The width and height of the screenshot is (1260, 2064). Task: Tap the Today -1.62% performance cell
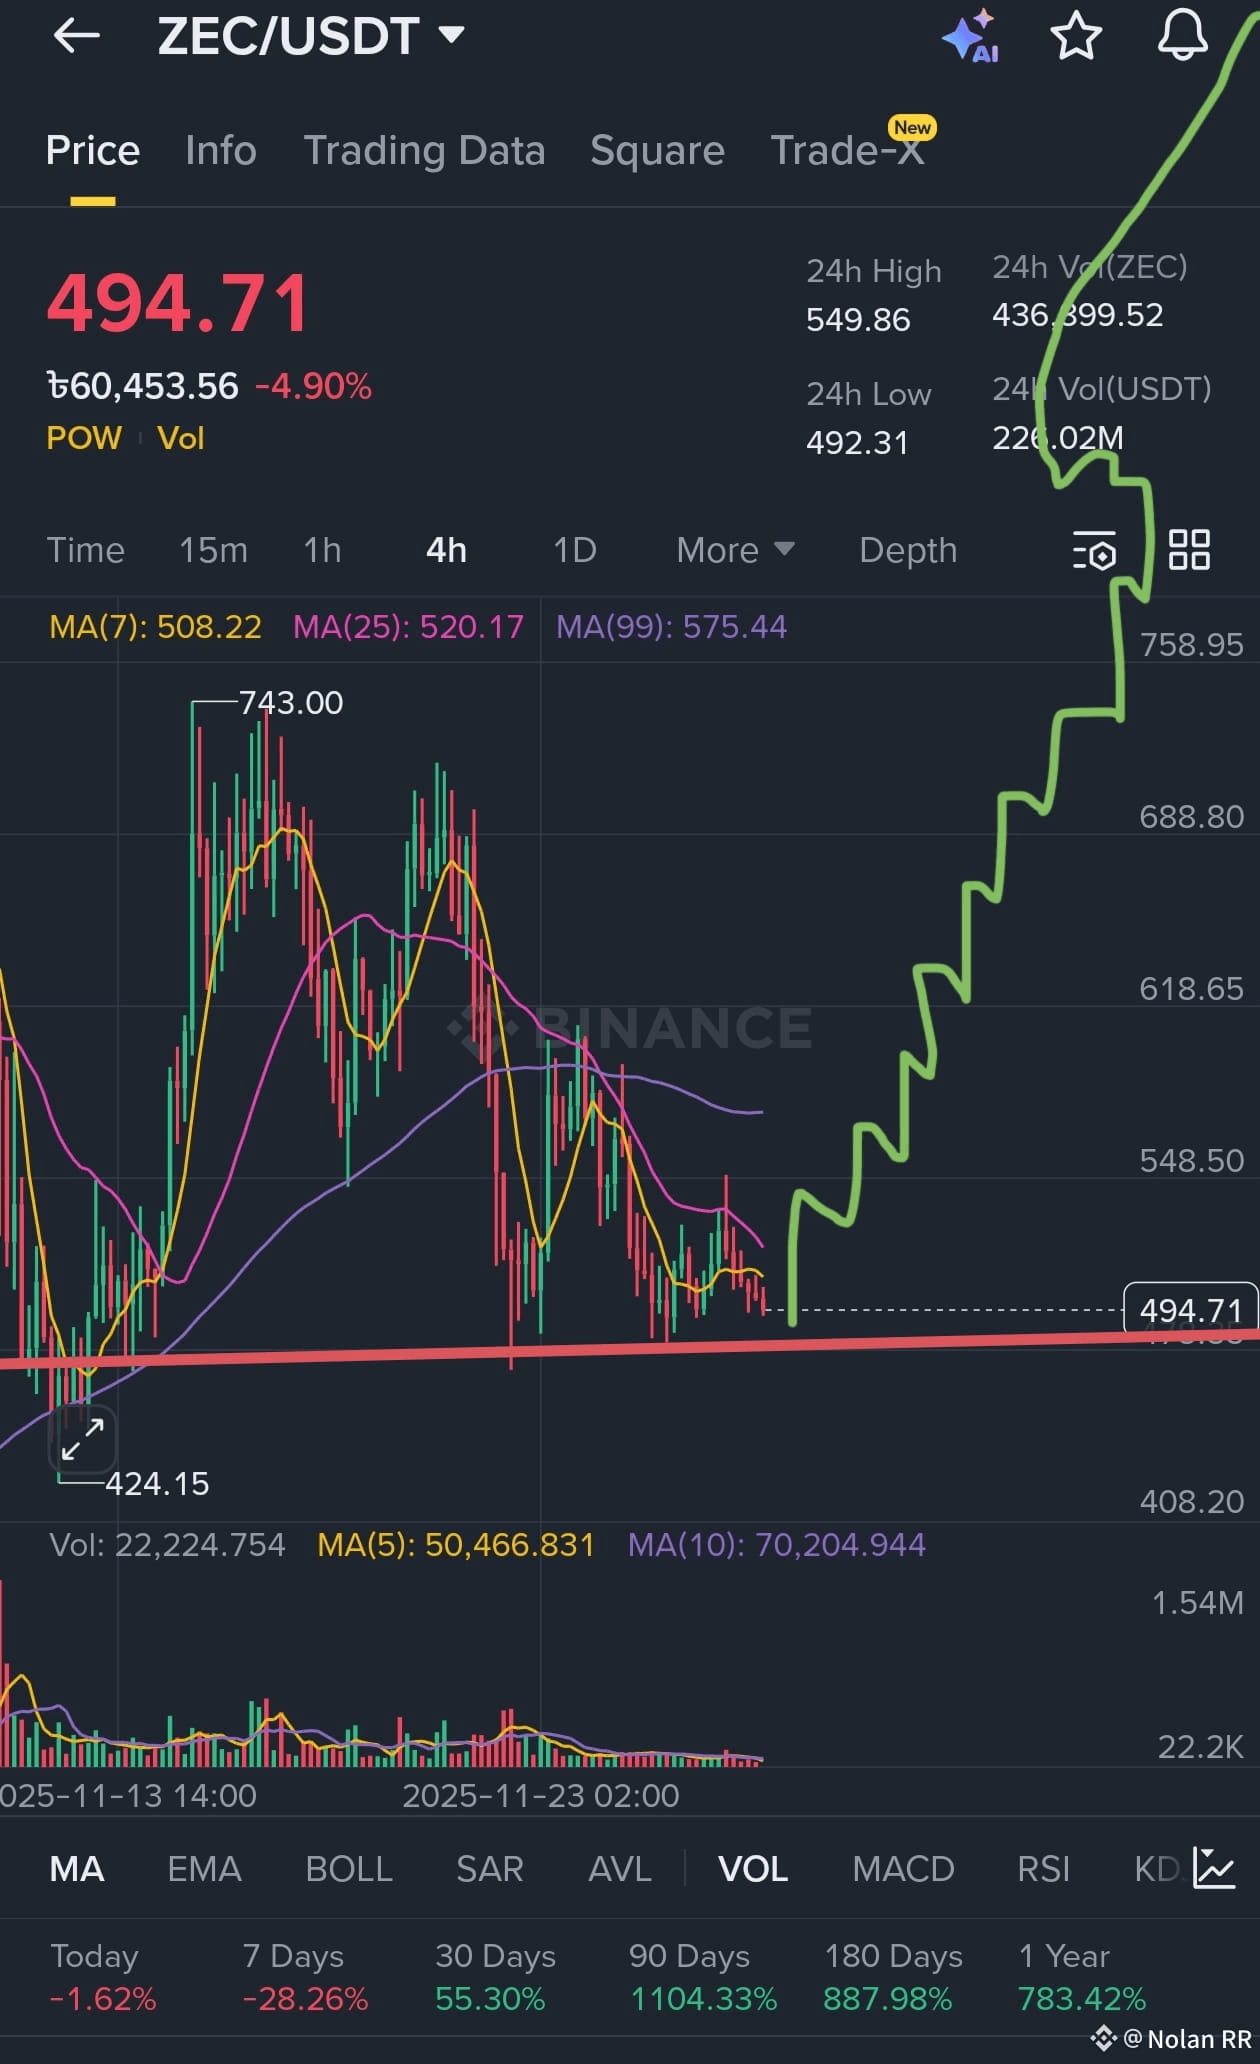point(103,1977)
